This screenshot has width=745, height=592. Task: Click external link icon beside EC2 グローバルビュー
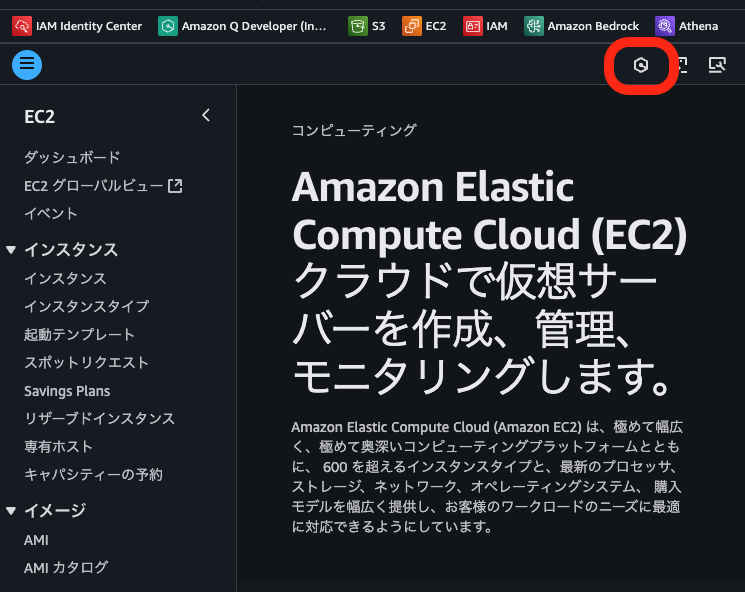[x=175, y=186]
